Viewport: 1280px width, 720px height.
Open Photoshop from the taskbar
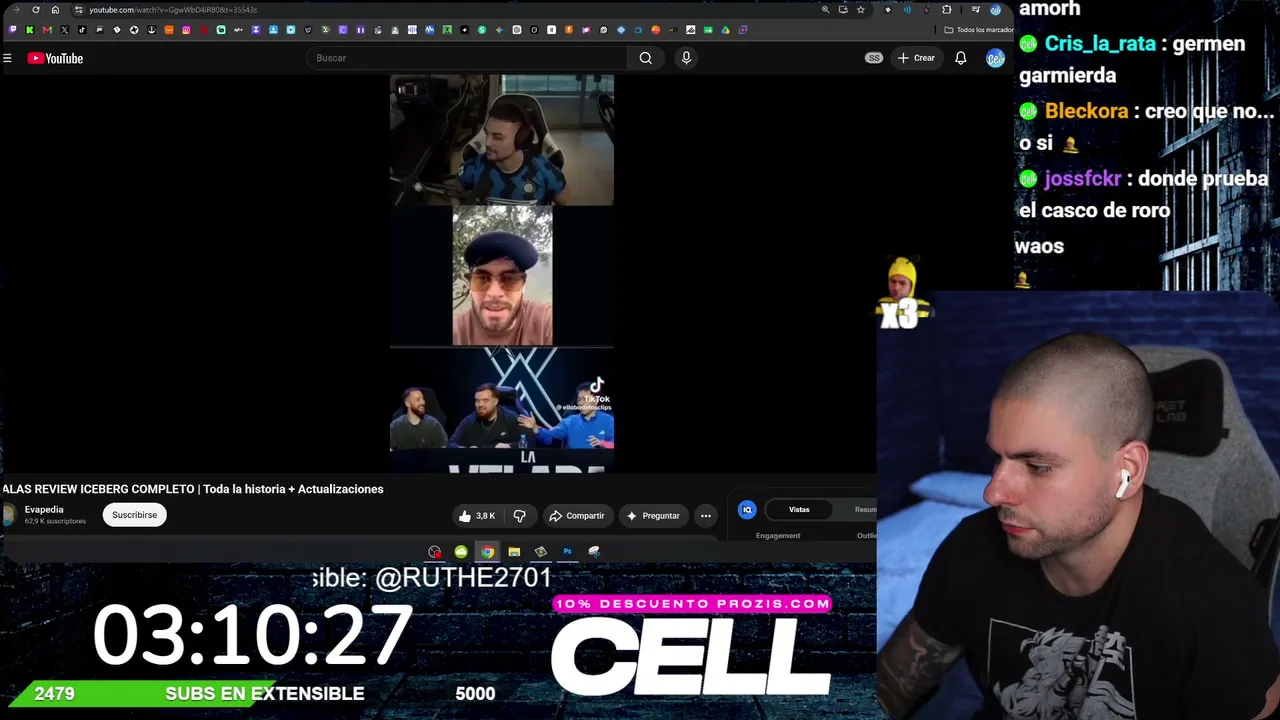click(x=567, y=552)
